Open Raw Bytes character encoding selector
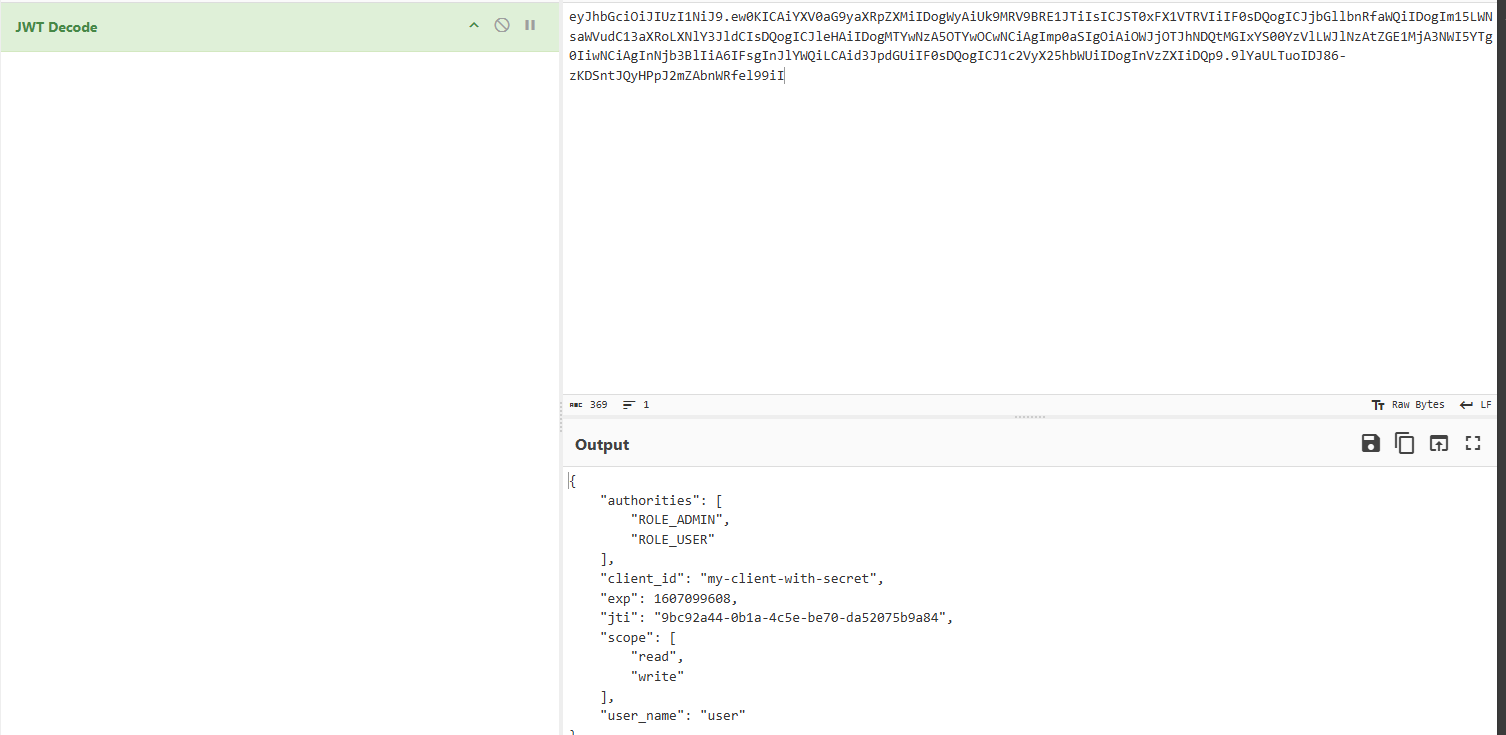This screenshot has height=735, width=1506. [x=1408, y=405]
